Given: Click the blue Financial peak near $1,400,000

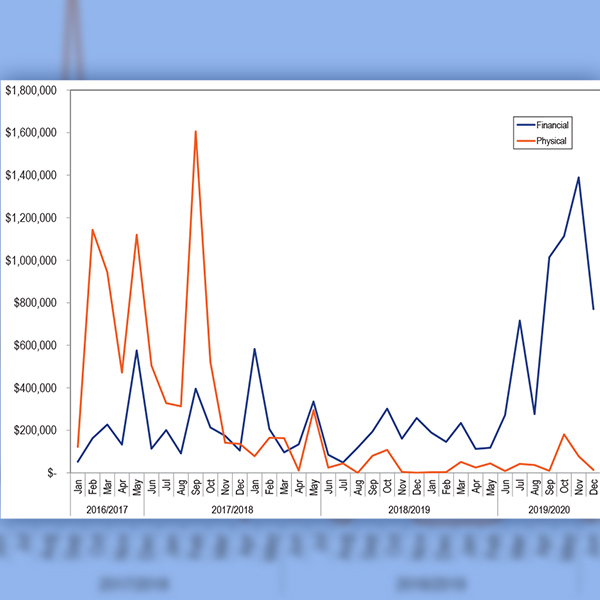Looking at the screenshot, I should (x=578, y=178).
